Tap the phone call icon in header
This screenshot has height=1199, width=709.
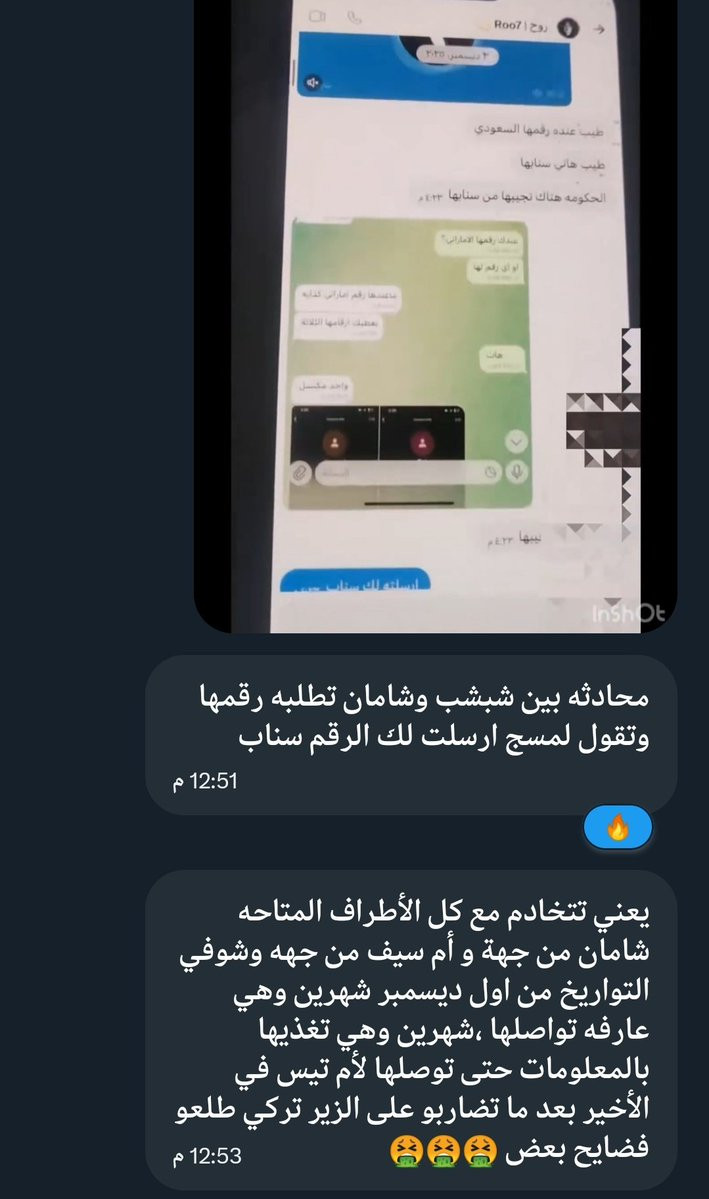[x=354, y=18]
